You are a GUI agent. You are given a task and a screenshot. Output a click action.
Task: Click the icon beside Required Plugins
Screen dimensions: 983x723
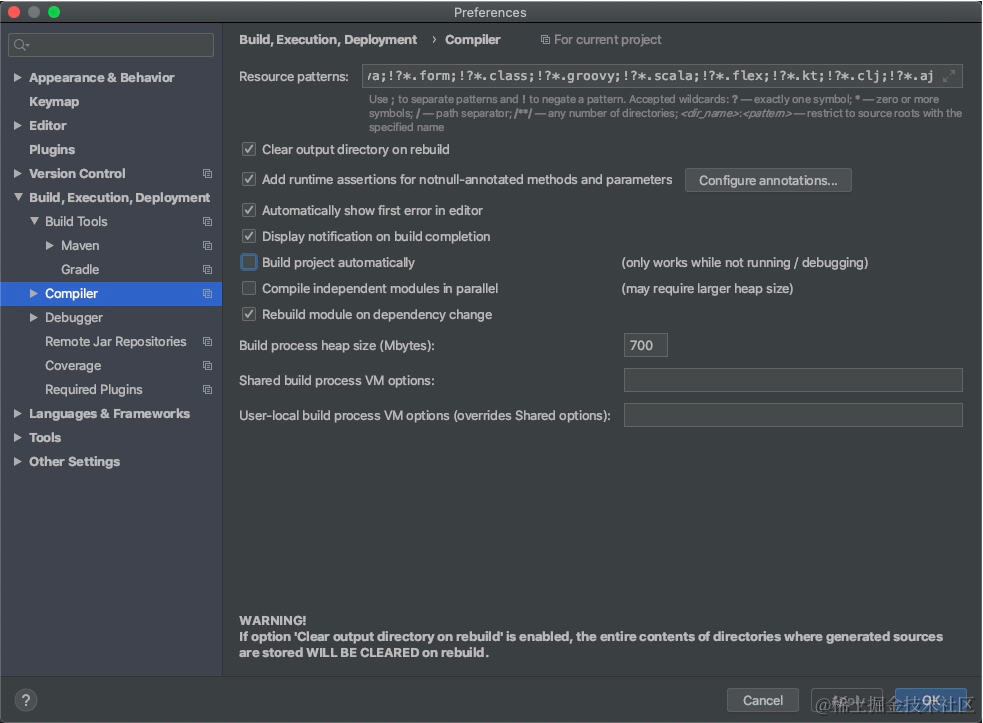point(207,389)
